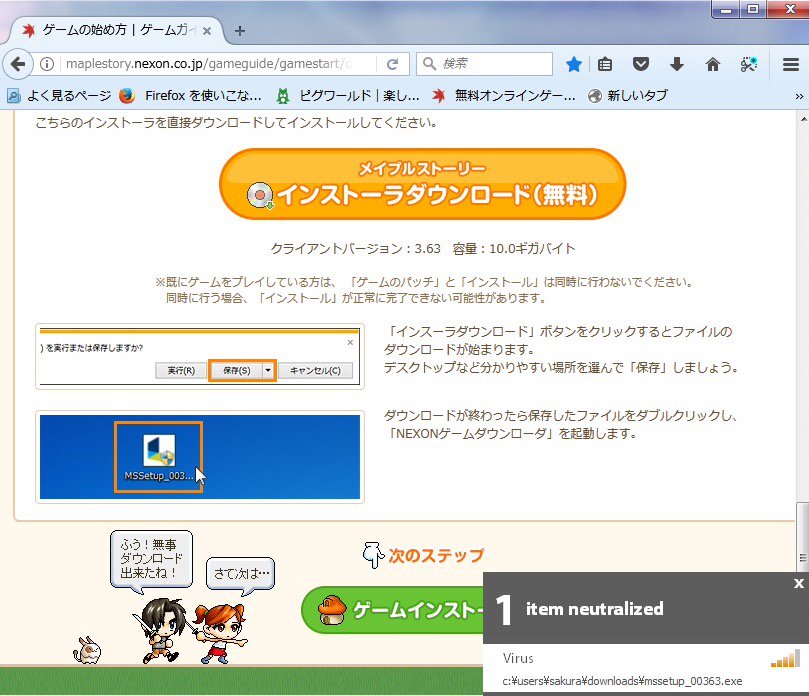Click the Firefox logo bookmark icon
The width and height of the screenshot is (809, 696).
[126, 96]
